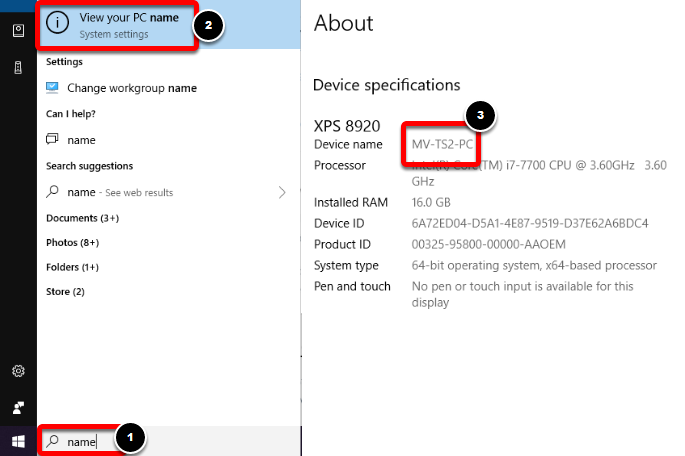Click the Pen and touch label
This screenshot has width=685, height=456.
point(352,286)
